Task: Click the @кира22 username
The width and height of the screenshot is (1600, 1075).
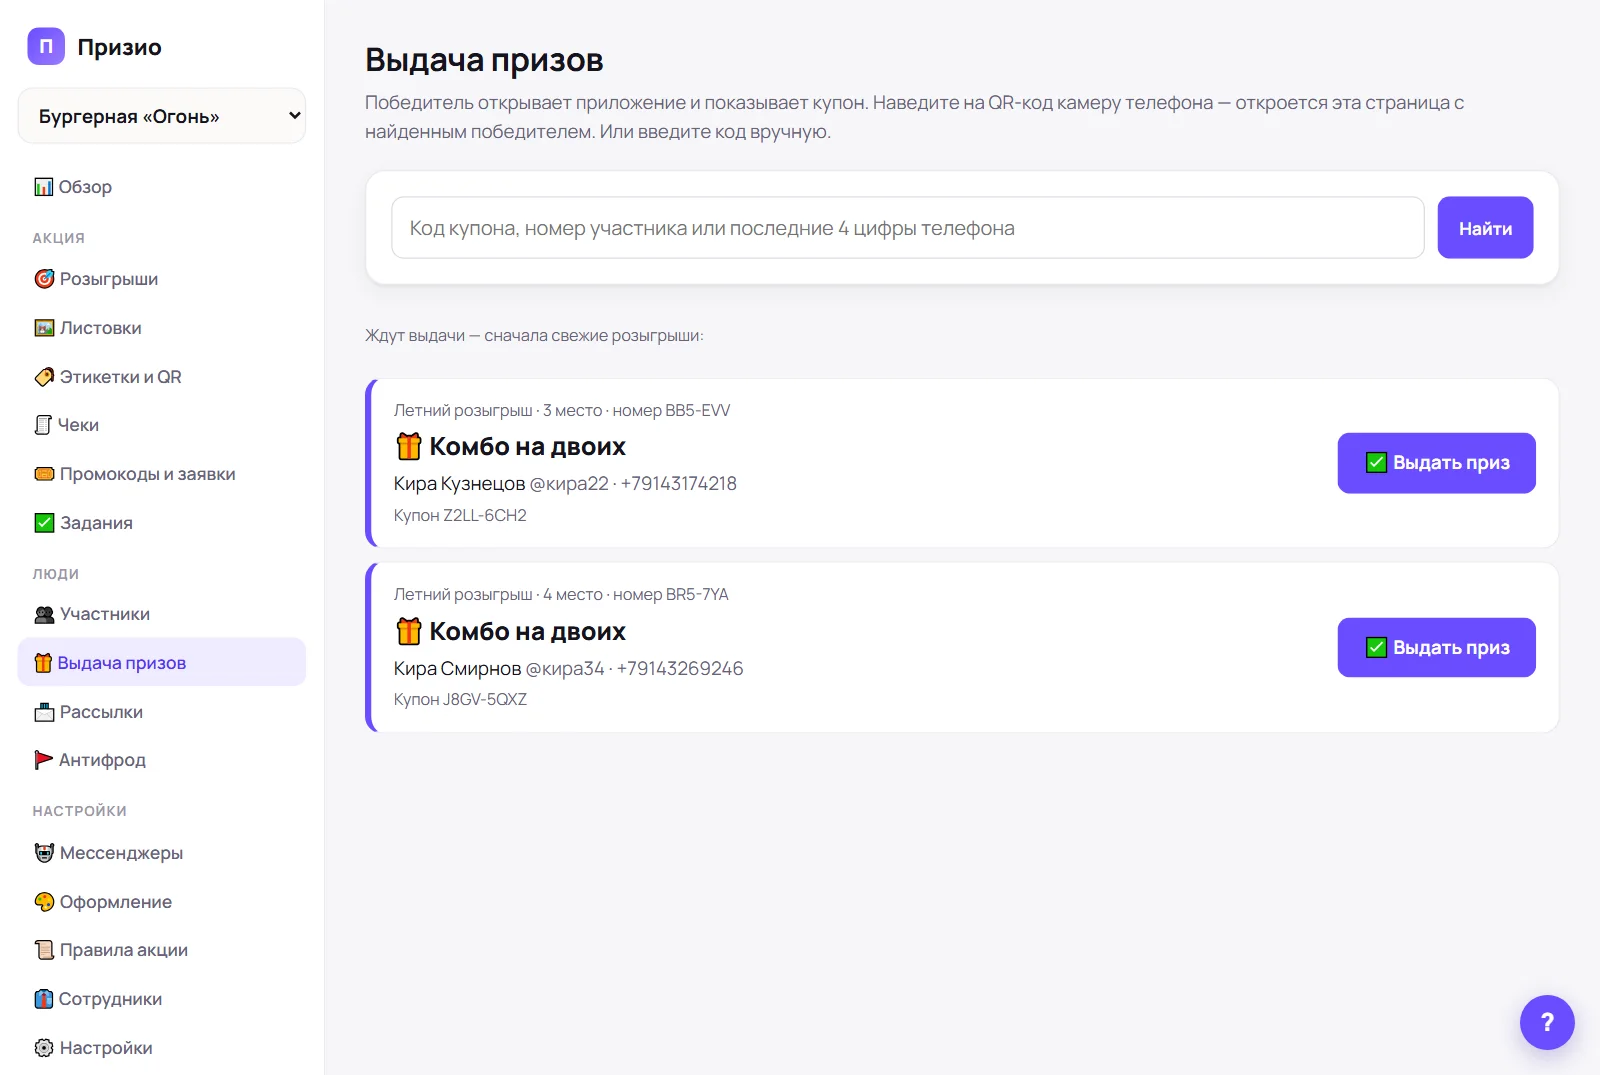Action: click(x=569, y=484)
